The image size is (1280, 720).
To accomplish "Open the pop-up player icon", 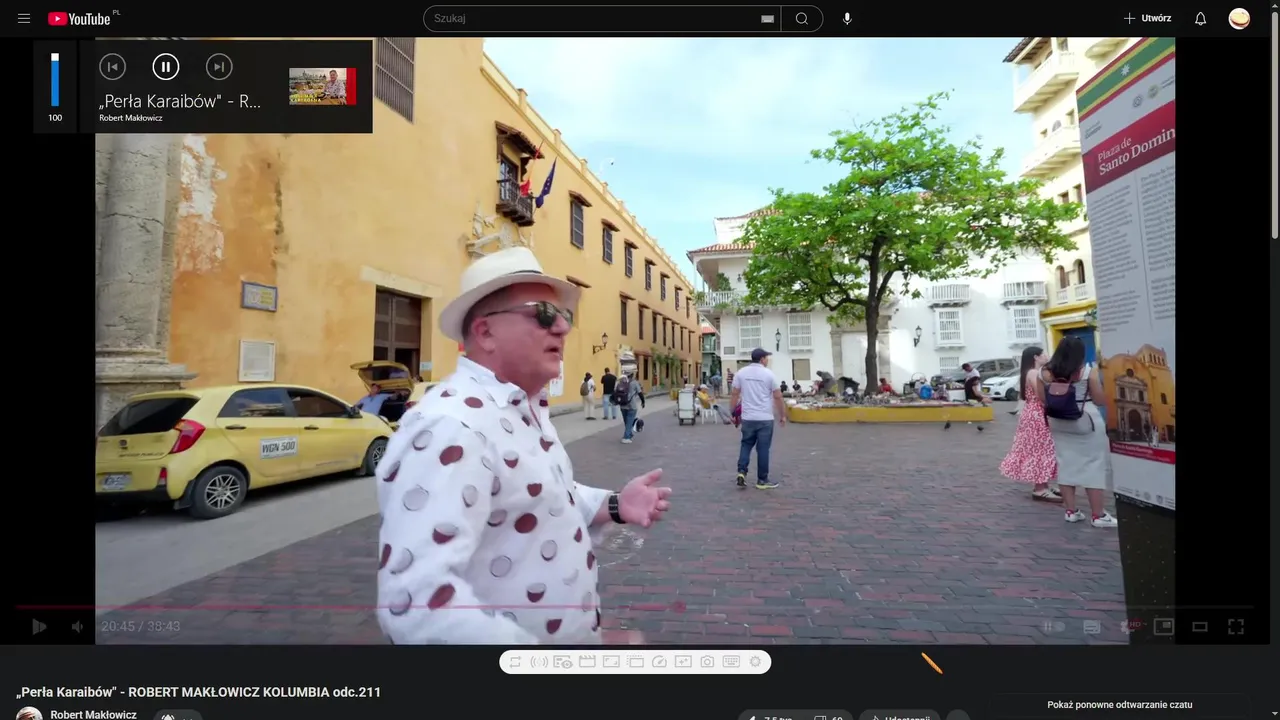I will [x=635, y=662].
